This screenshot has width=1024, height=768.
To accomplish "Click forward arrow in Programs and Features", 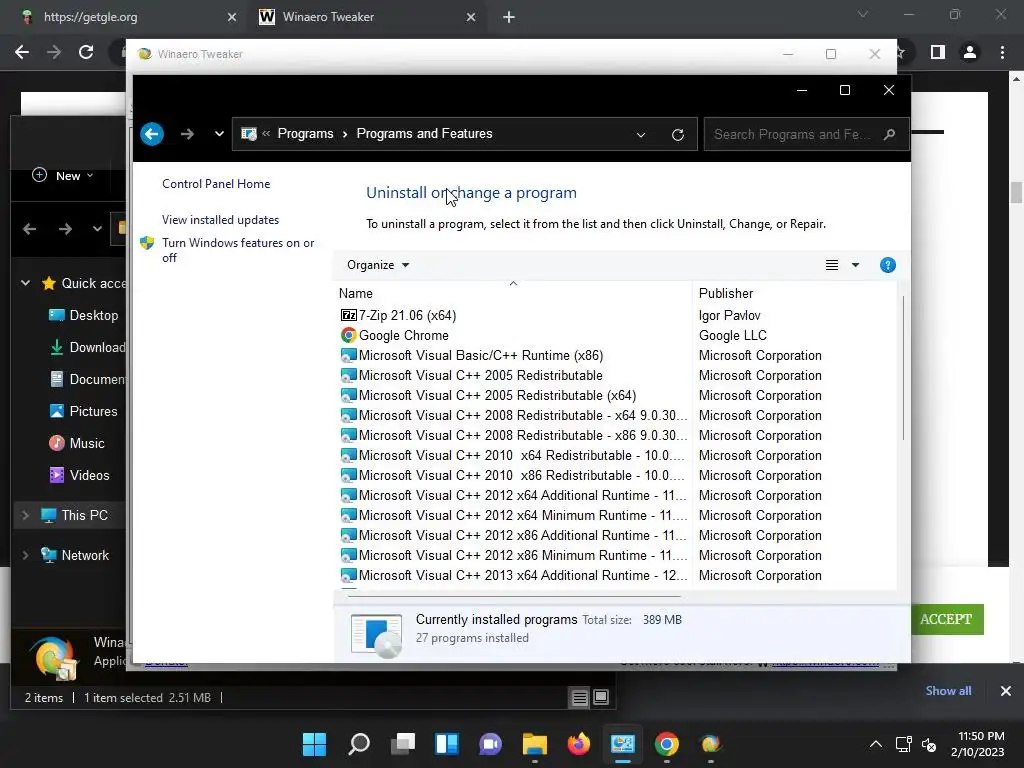I will 187,134.
